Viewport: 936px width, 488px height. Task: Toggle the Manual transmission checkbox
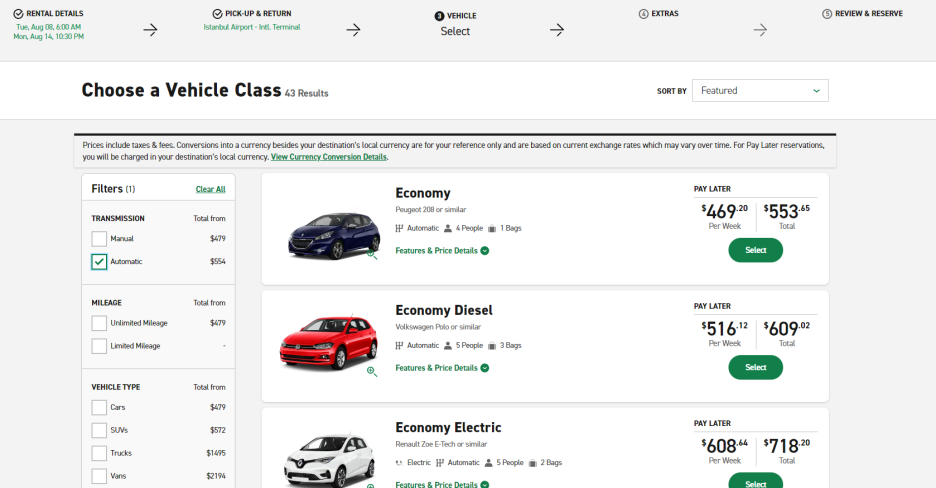tap(99, 239)
